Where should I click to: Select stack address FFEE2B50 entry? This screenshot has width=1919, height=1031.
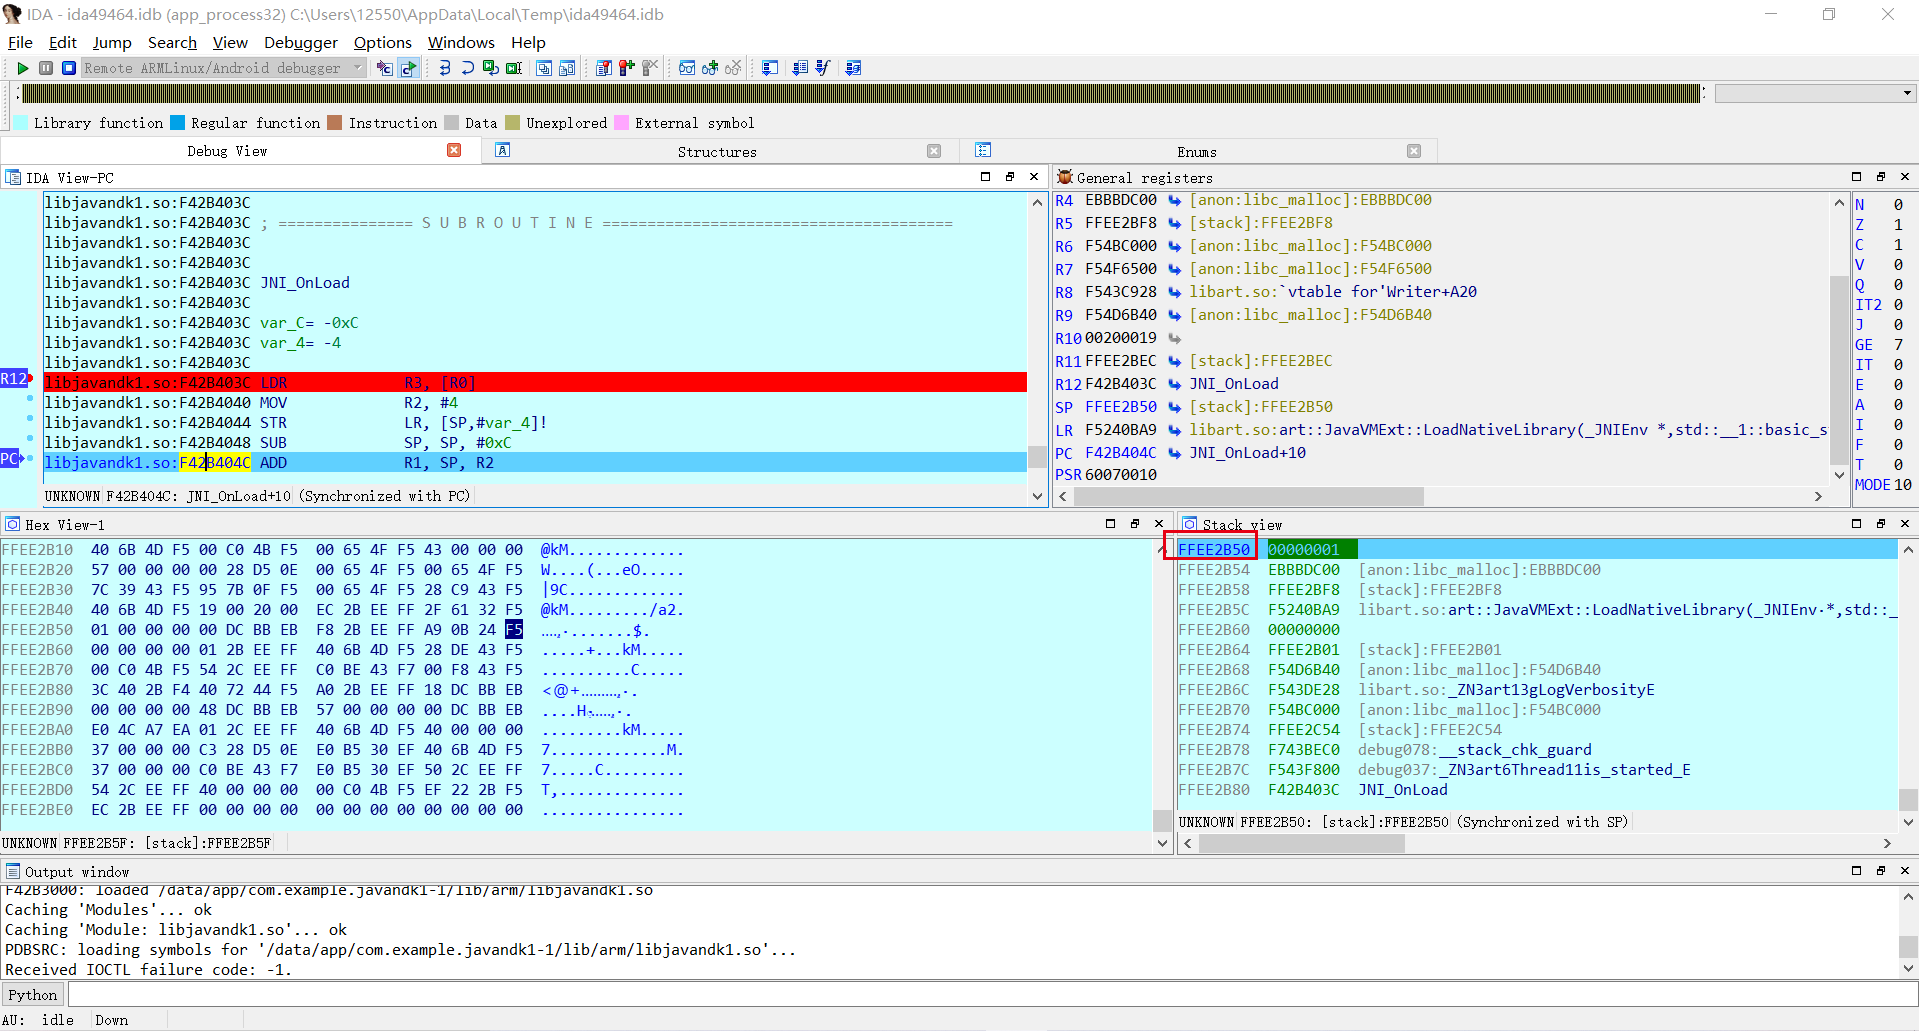pos(1214,549)
